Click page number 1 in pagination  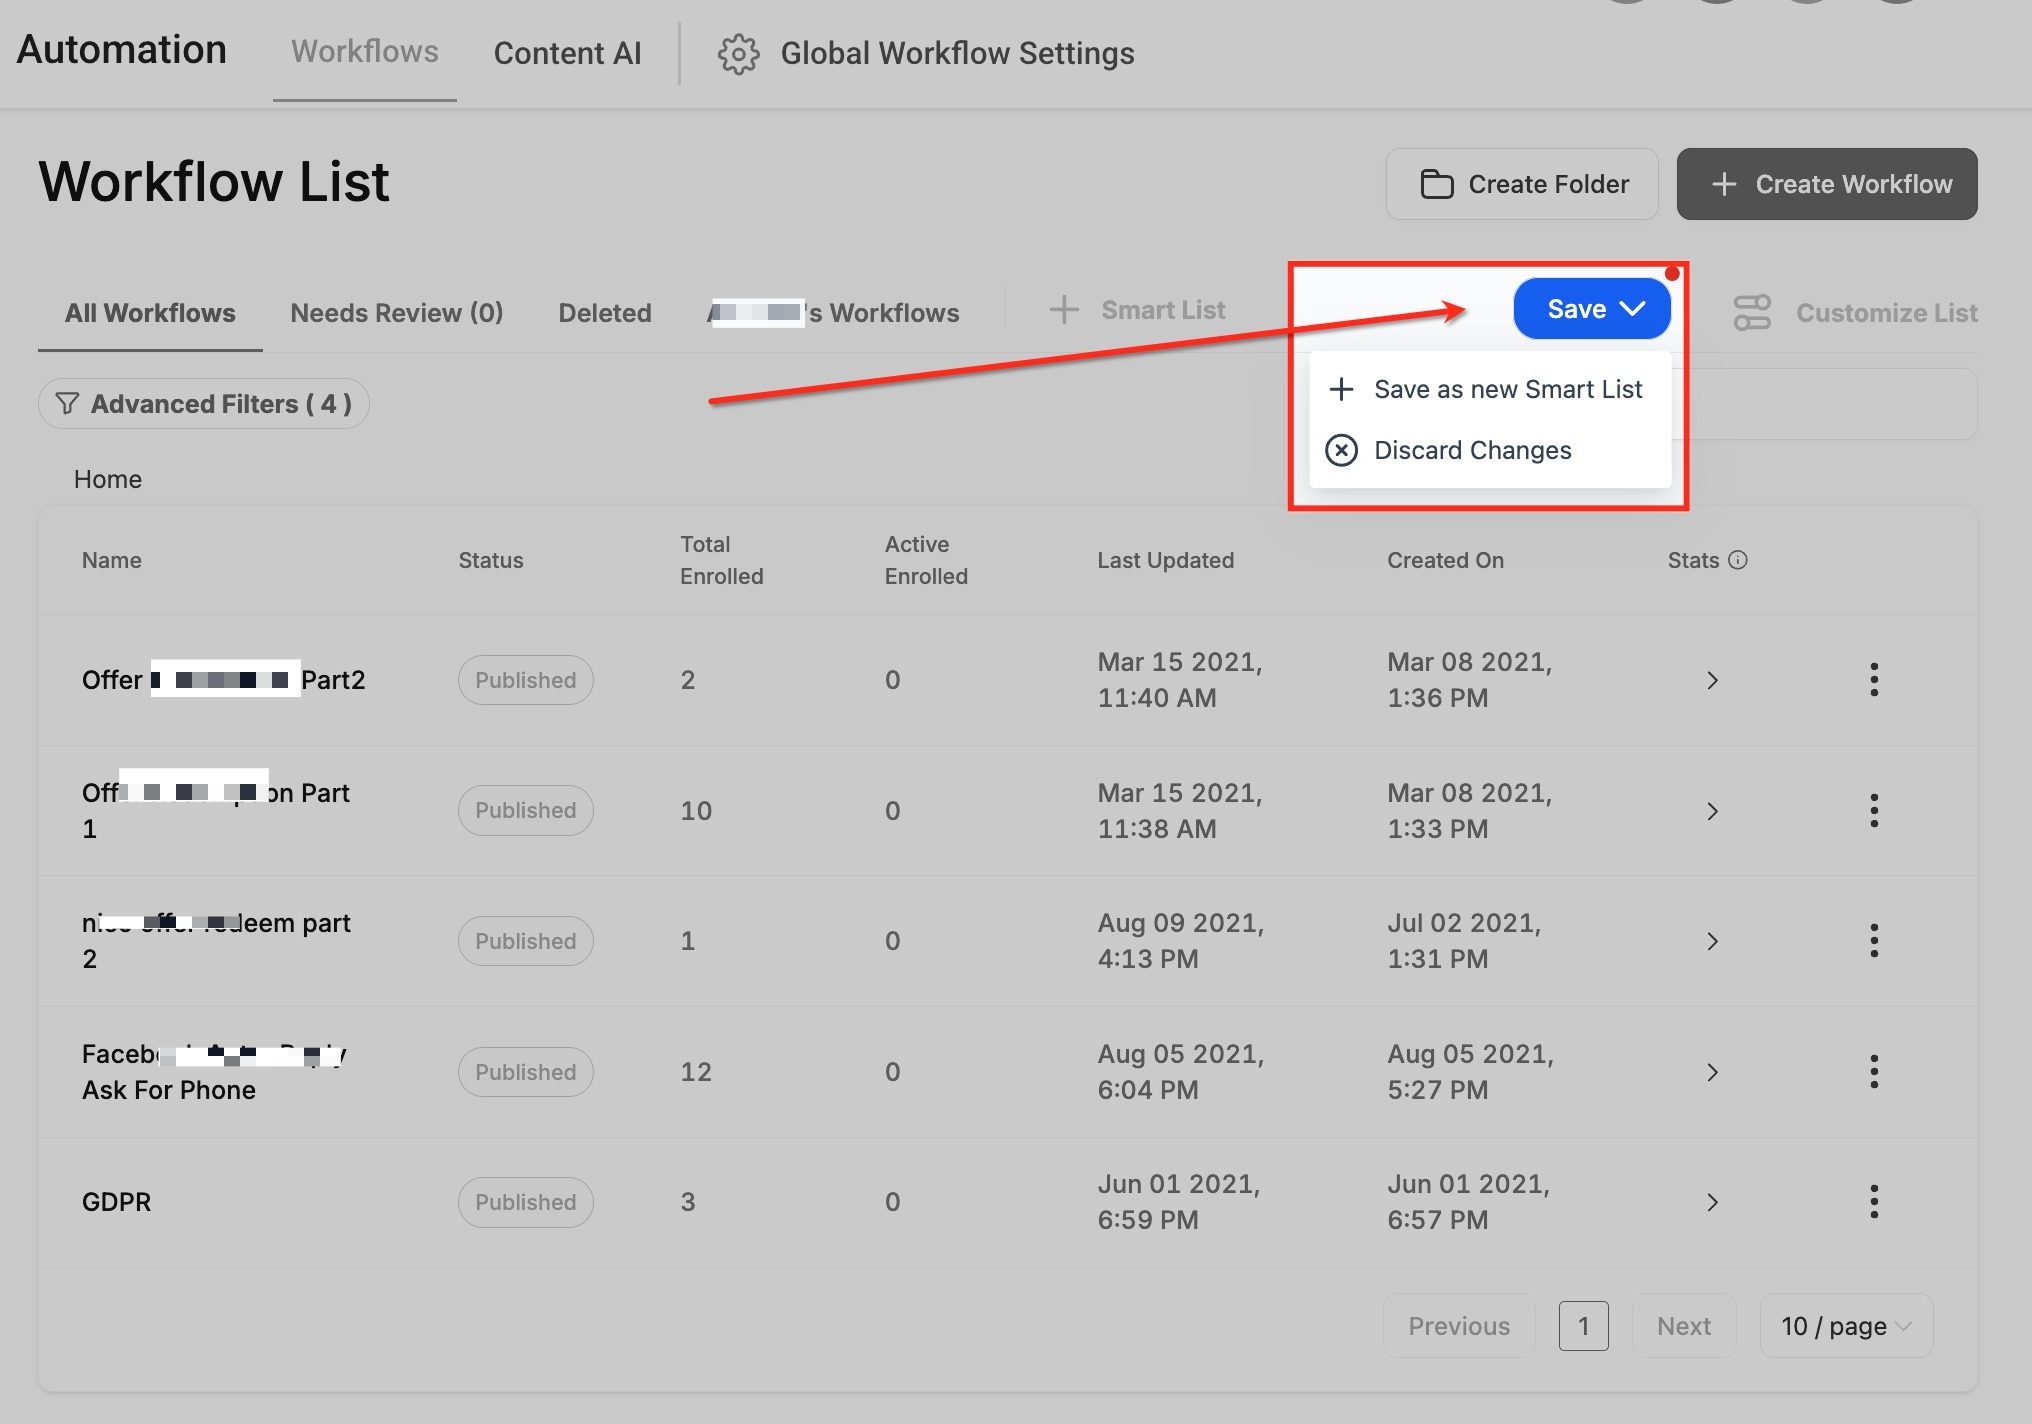[x=1583, y=1326]
